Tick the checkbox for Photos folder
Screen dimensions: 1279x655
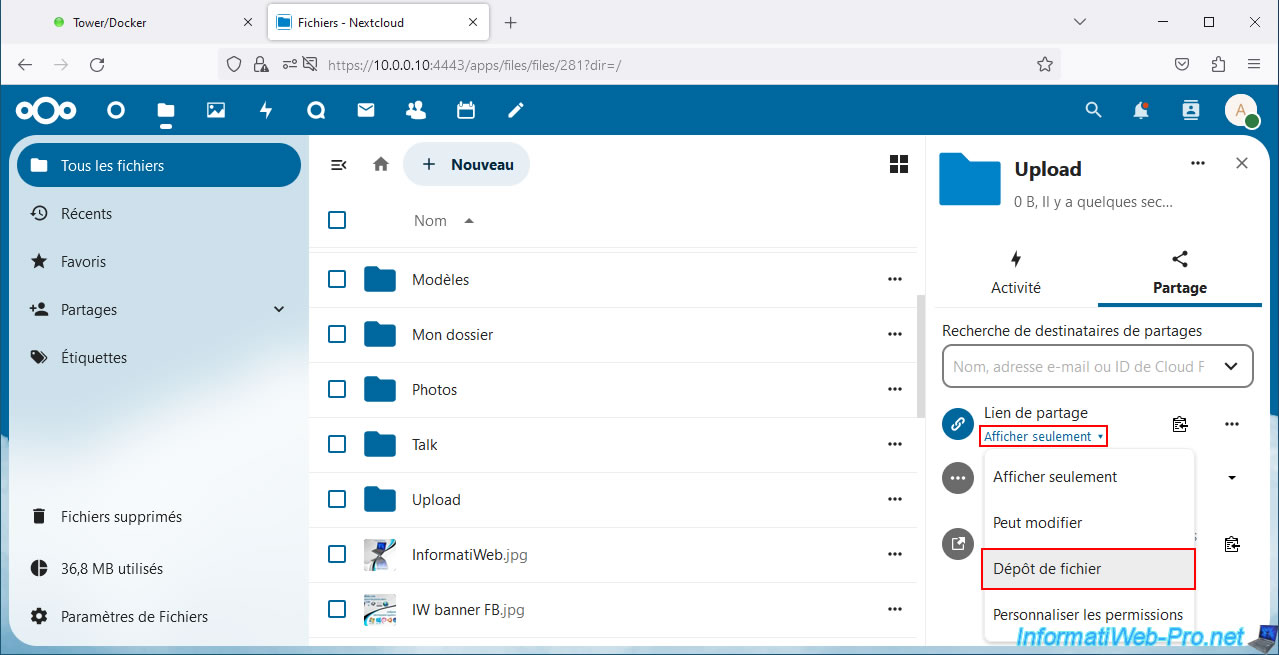pos(337,389)
